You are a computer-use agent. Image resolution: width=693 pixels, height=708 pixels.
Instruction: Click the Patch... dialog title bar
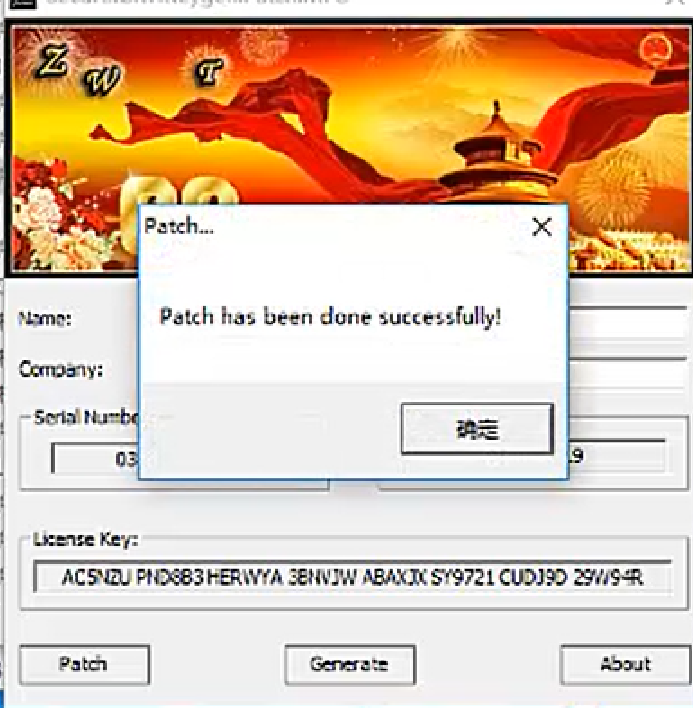tap(334, 226)
